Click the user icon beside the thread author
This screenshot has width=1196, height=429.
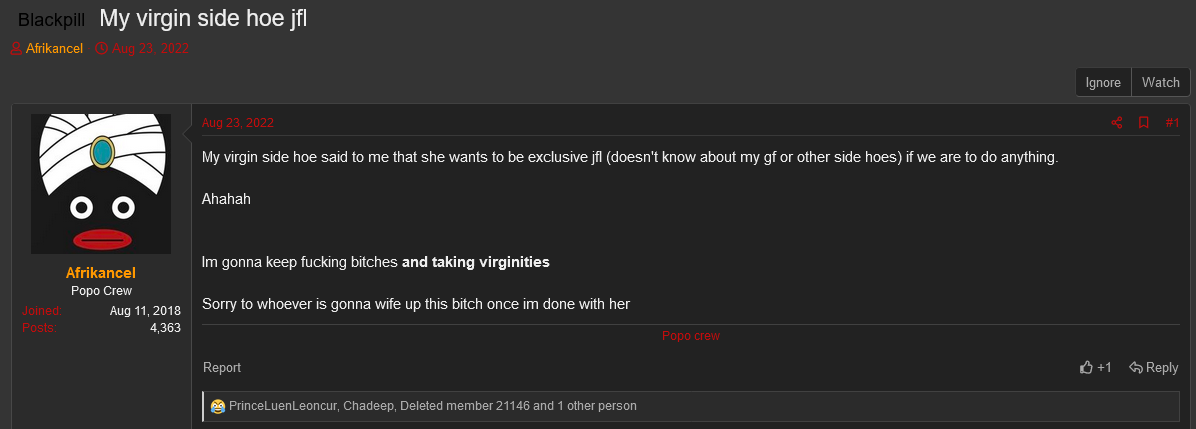pyautogui.click(x=16, y=49)
